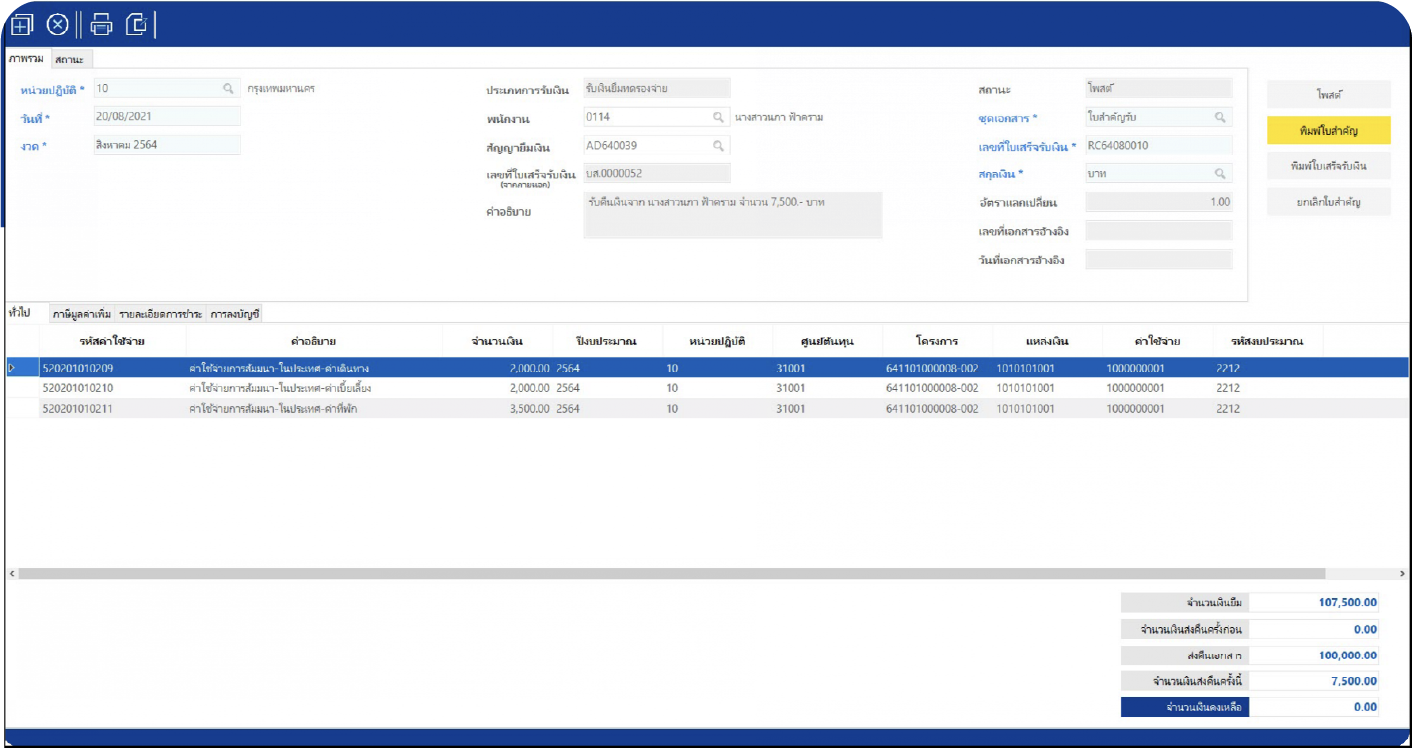
Task: Select expense code 520201010211 cell
Action: click(x=112, y=409)
